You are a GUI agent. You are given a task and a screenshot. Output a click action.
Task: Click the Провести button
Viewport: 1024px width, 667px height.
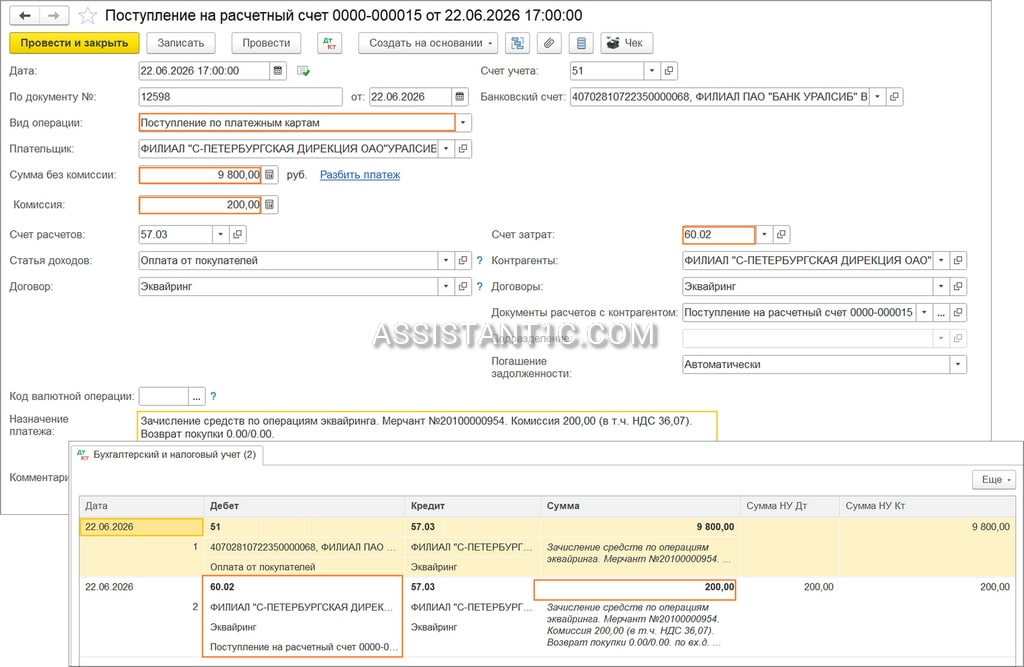pyautogui.click(x=266, y=43)
